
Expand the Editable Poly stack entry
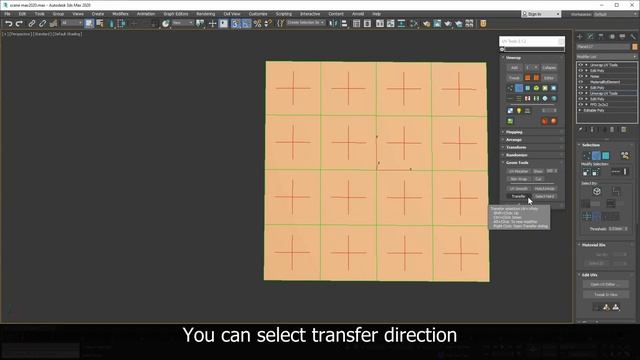pos(580,110)
